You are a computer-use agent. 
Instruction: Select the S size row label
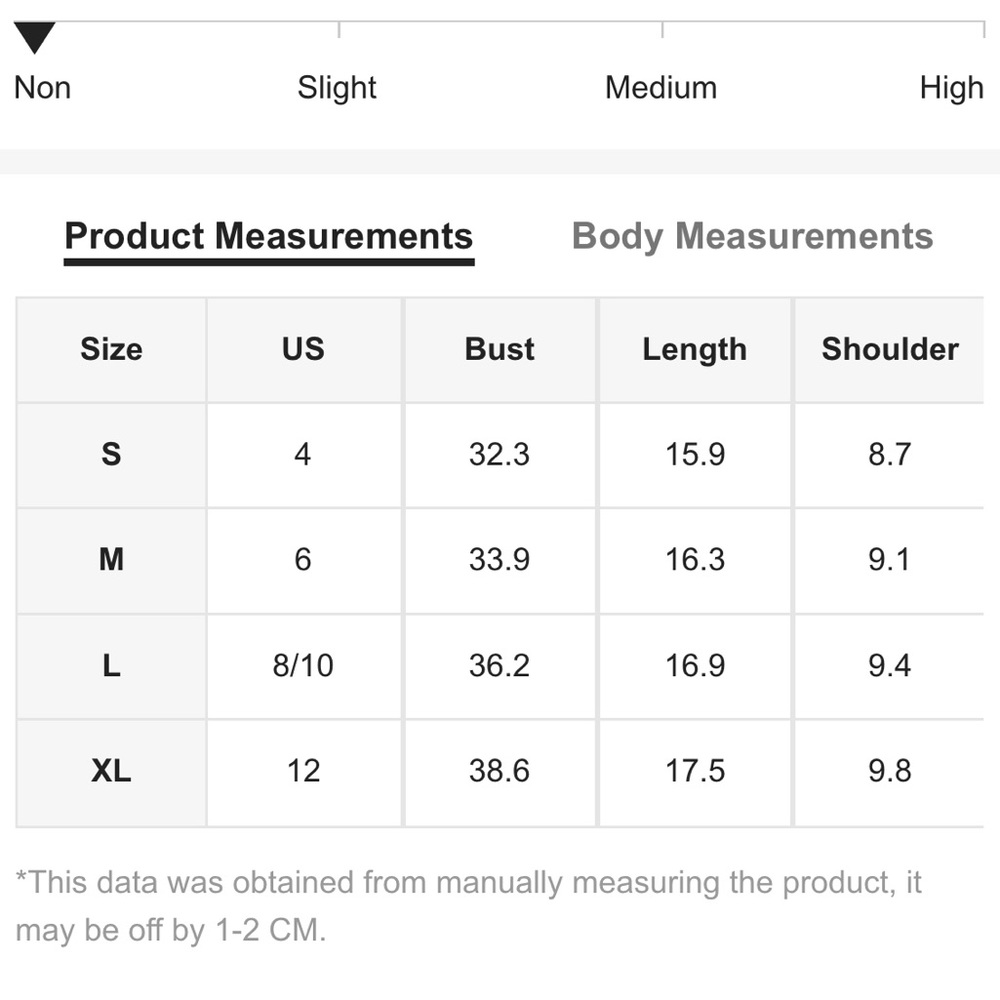pyautogui.click(x=111, y=455)
